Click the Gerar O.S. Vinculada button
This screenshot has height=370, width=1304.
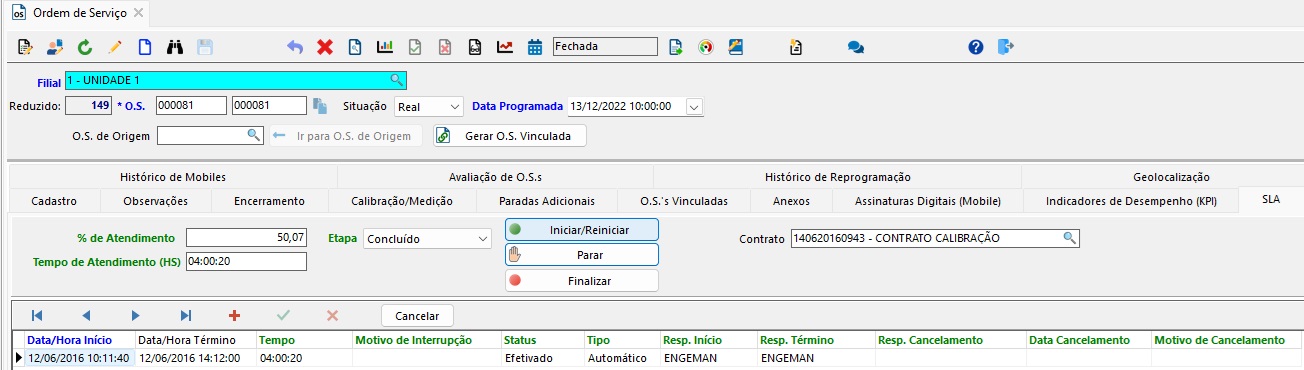pyautogui.click(x=509, y=135)
